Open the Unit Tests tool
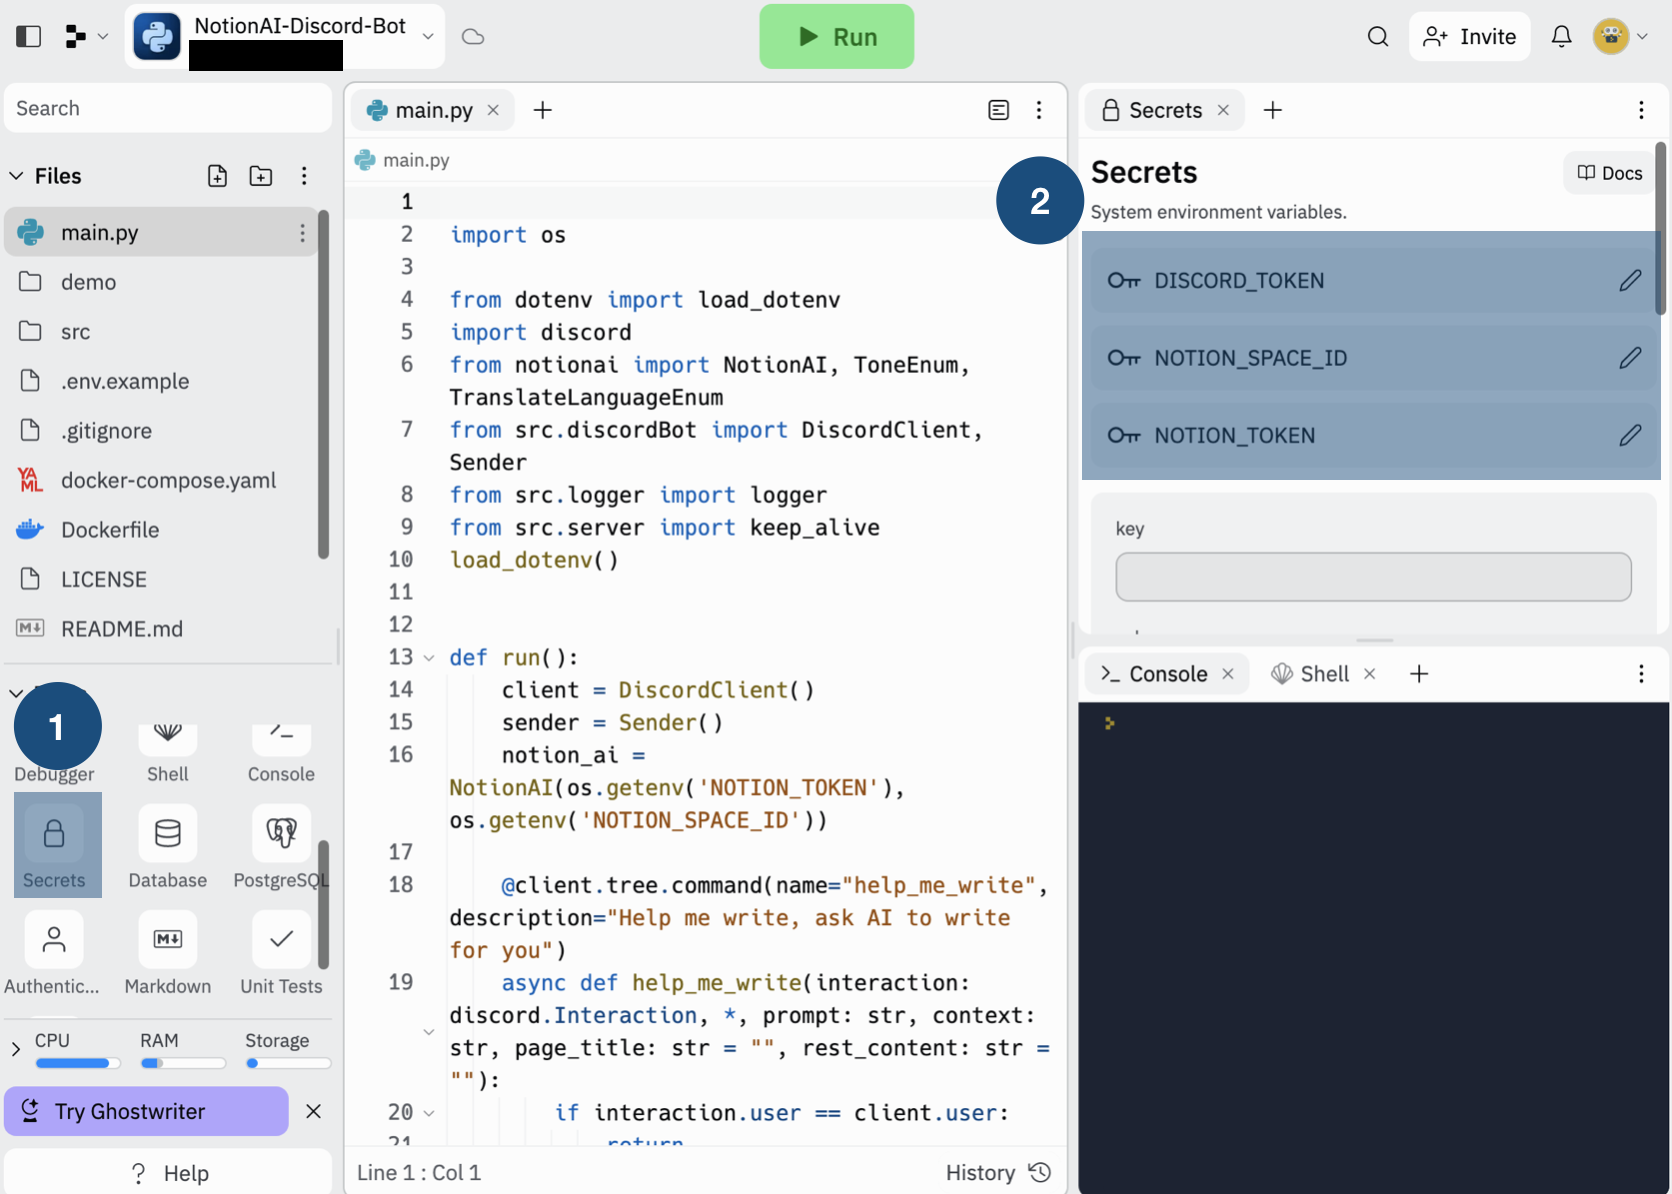The height and width of the screenshot is (1194, 1672). 281,952
